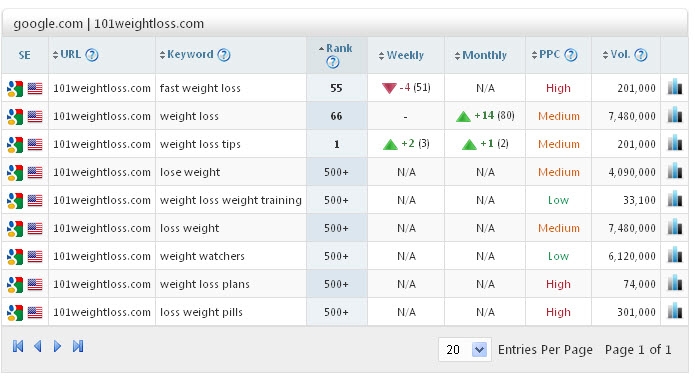695x380 pixels.
Task: Click help icon next to Keyword header
Action: 224,55
